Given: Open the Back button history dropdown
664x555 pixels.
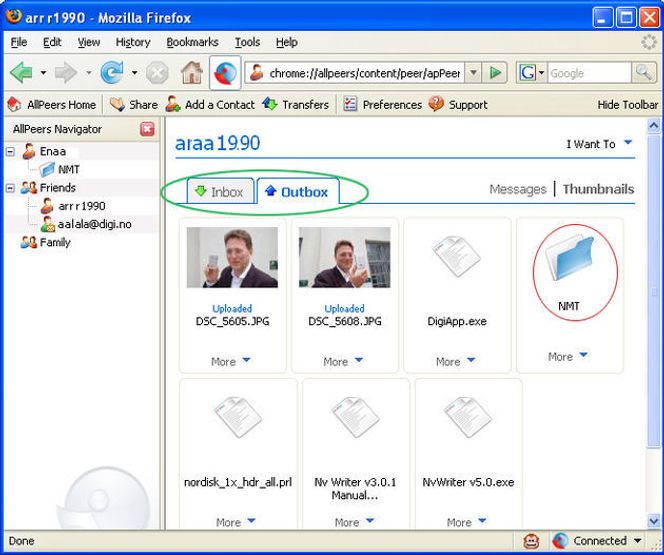Looking at the screenshot, I should coord(43,73).
